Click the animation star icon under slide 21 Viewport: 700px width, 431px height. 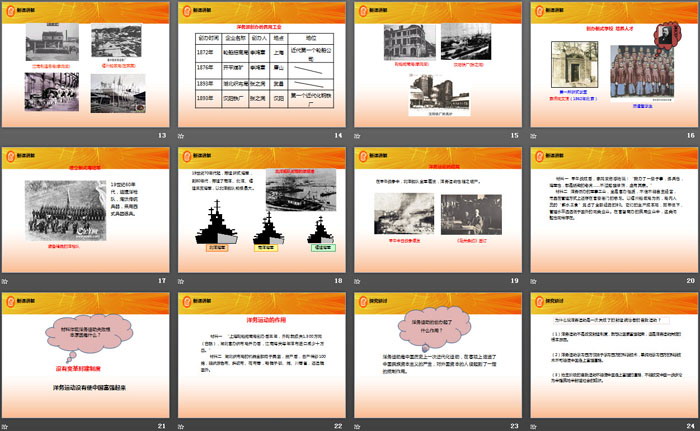[4, 427]
